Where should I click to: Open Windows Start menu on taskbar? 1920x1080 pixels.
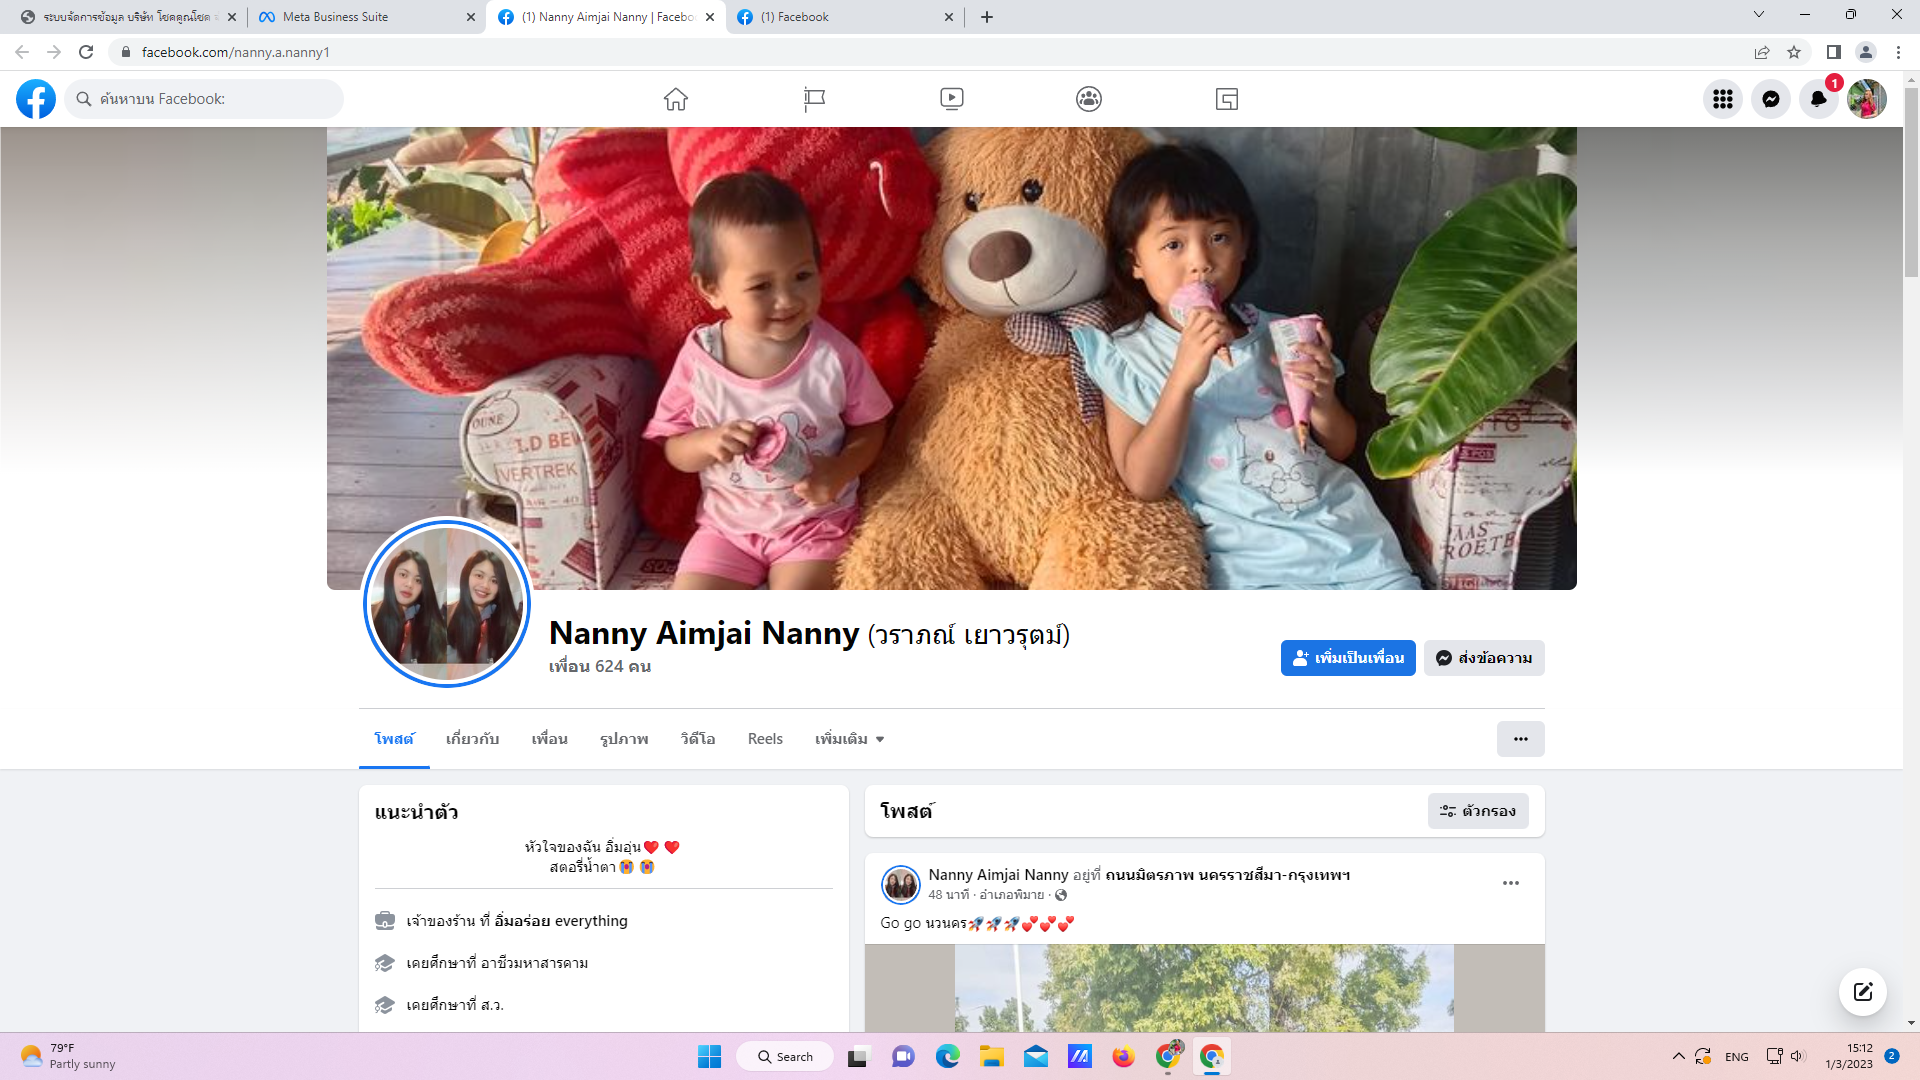[709, 1057]
